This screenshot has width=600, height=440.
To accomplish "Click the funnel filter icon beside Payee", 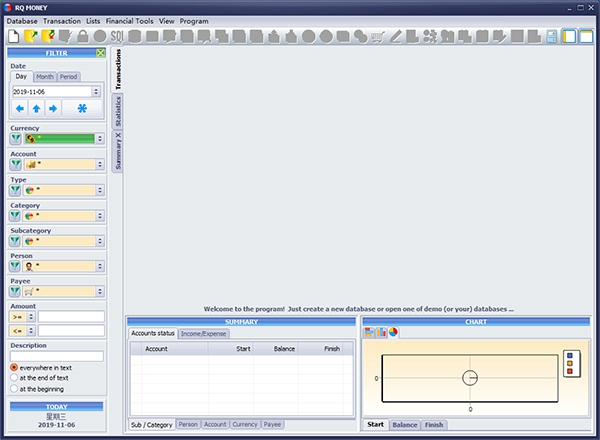I will pos(16,292).
